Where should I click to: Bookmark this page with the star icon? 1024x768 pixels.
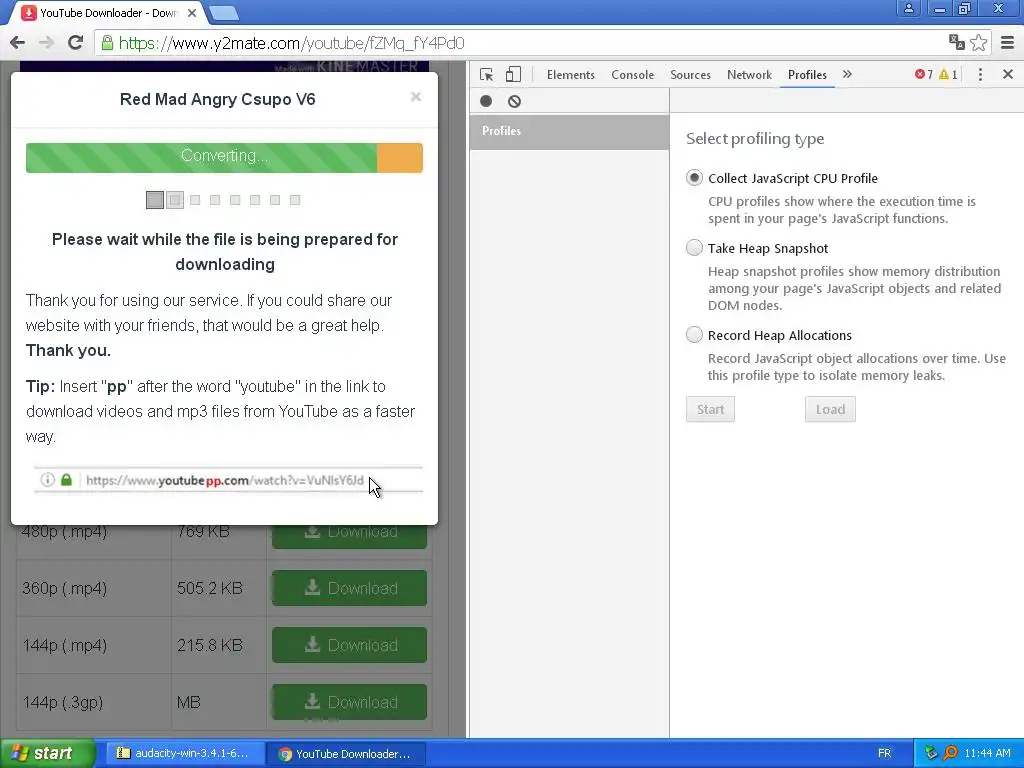pos(978,43)
